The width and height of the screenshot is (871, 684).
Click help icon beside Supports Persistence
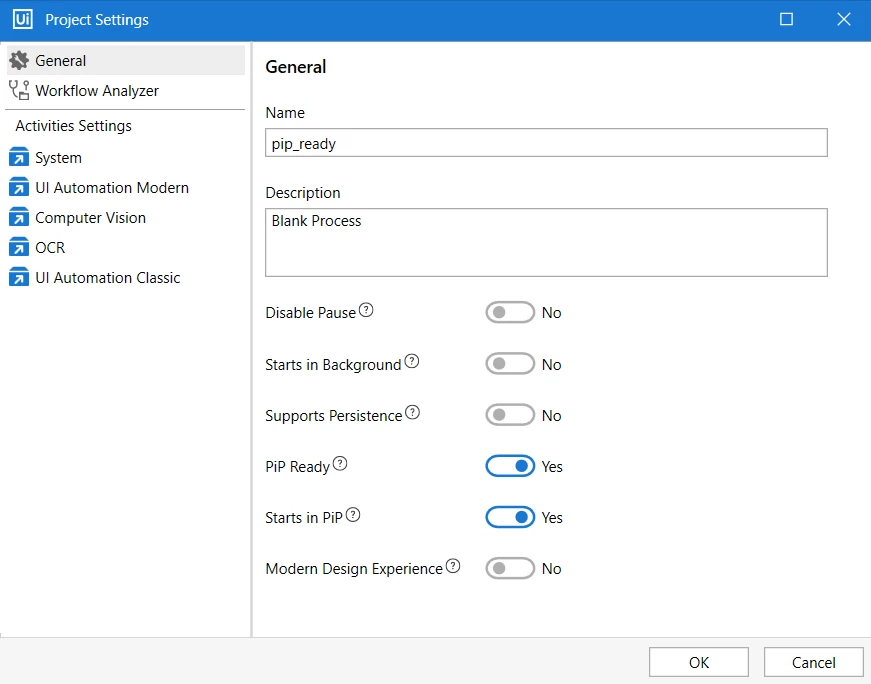(412, 412)
